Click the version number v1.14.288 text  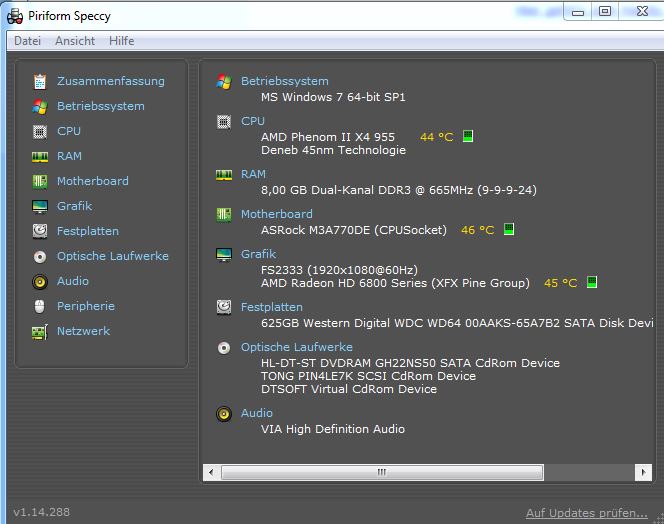[42, 512]
